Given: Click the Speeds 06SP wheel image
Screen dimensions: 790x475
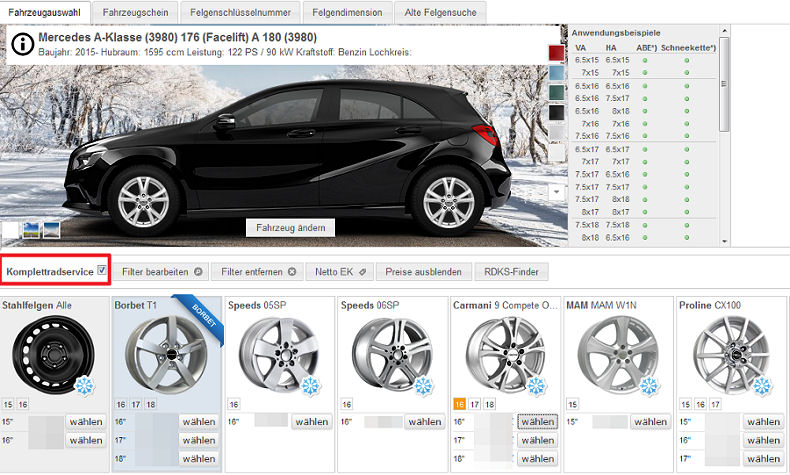Looking at the screenshot, I should click(392, 355).
